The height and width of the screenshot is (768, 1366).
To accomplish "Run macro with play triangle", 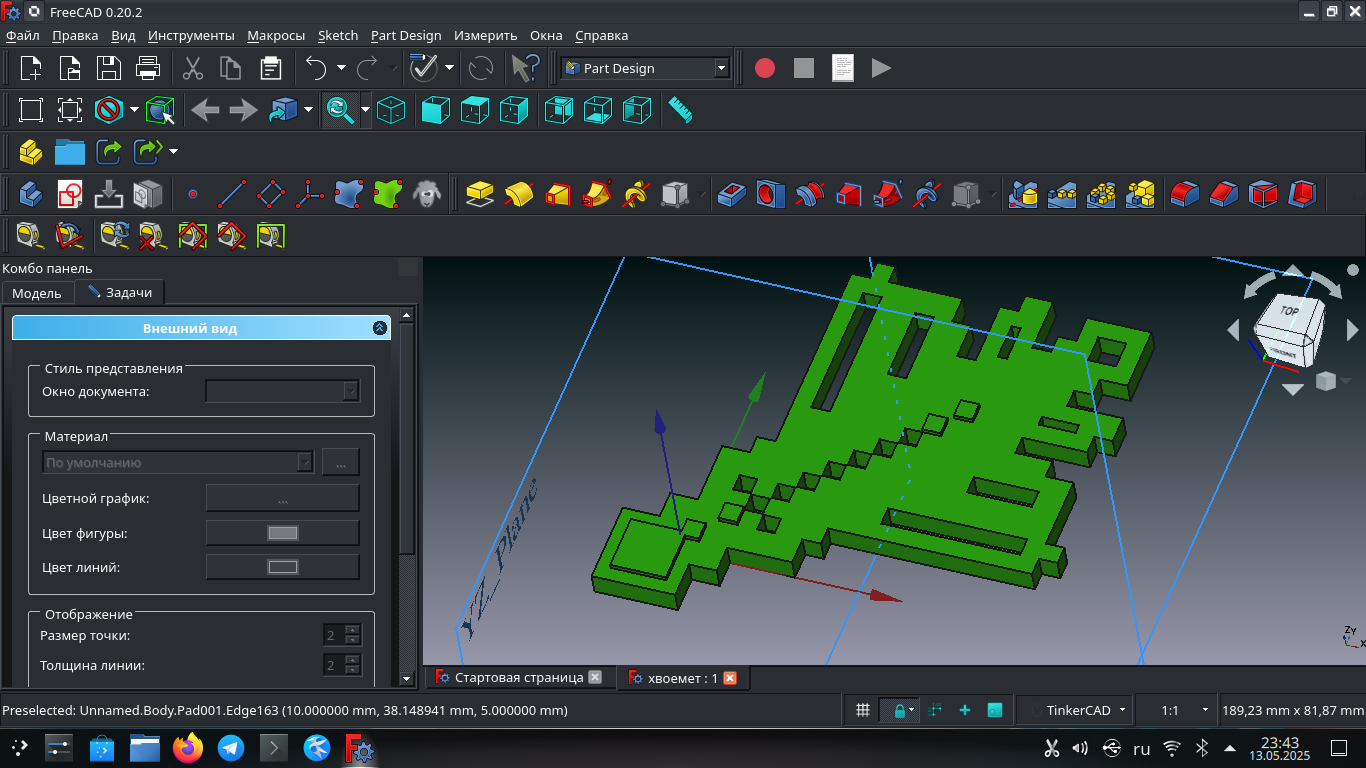I will (x=881, y=68).
